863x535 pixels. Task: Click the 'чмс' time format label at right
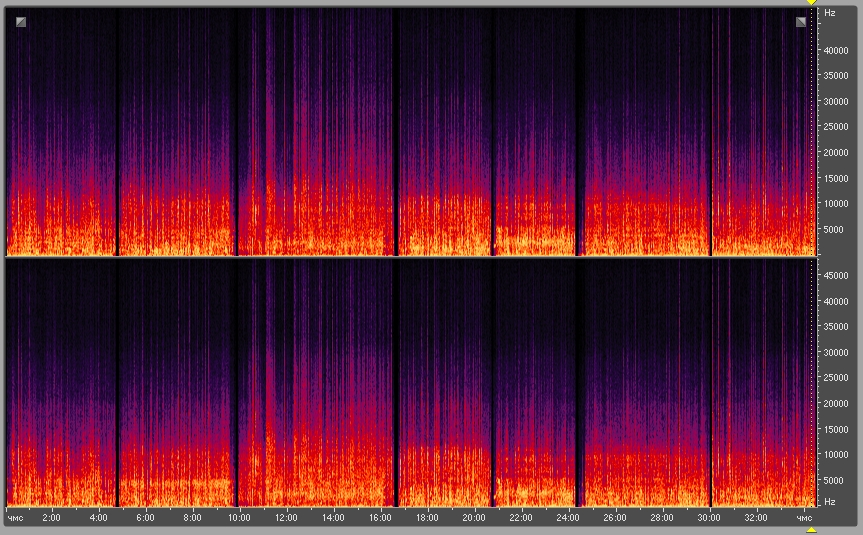[x=805, y=518]
